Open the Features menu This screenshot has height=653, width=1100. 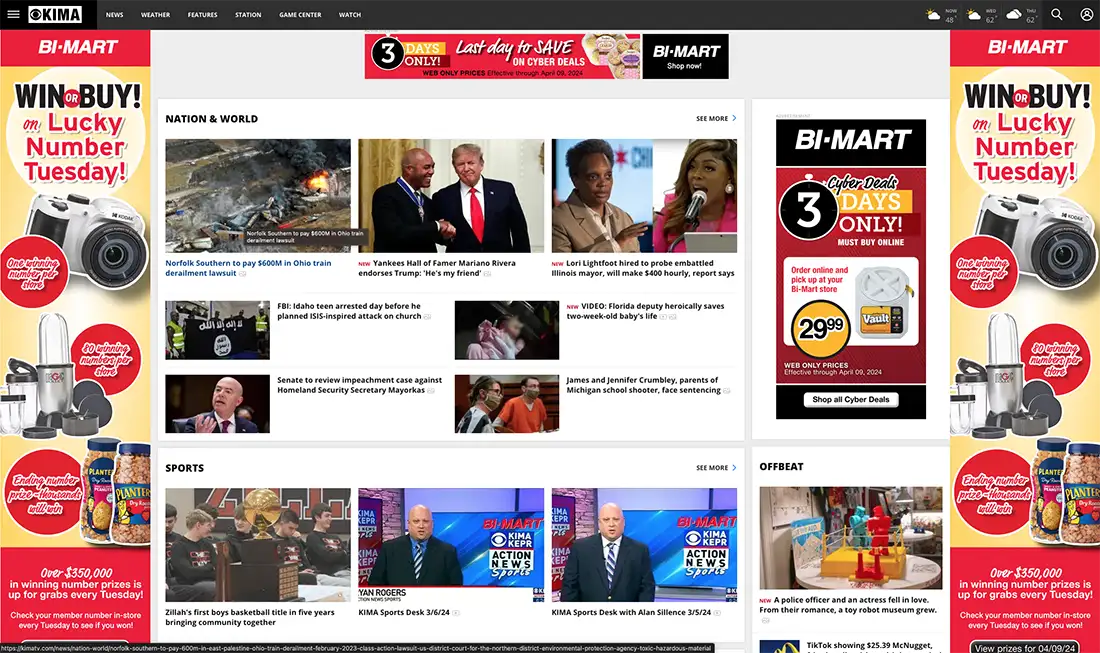(202, 15)
